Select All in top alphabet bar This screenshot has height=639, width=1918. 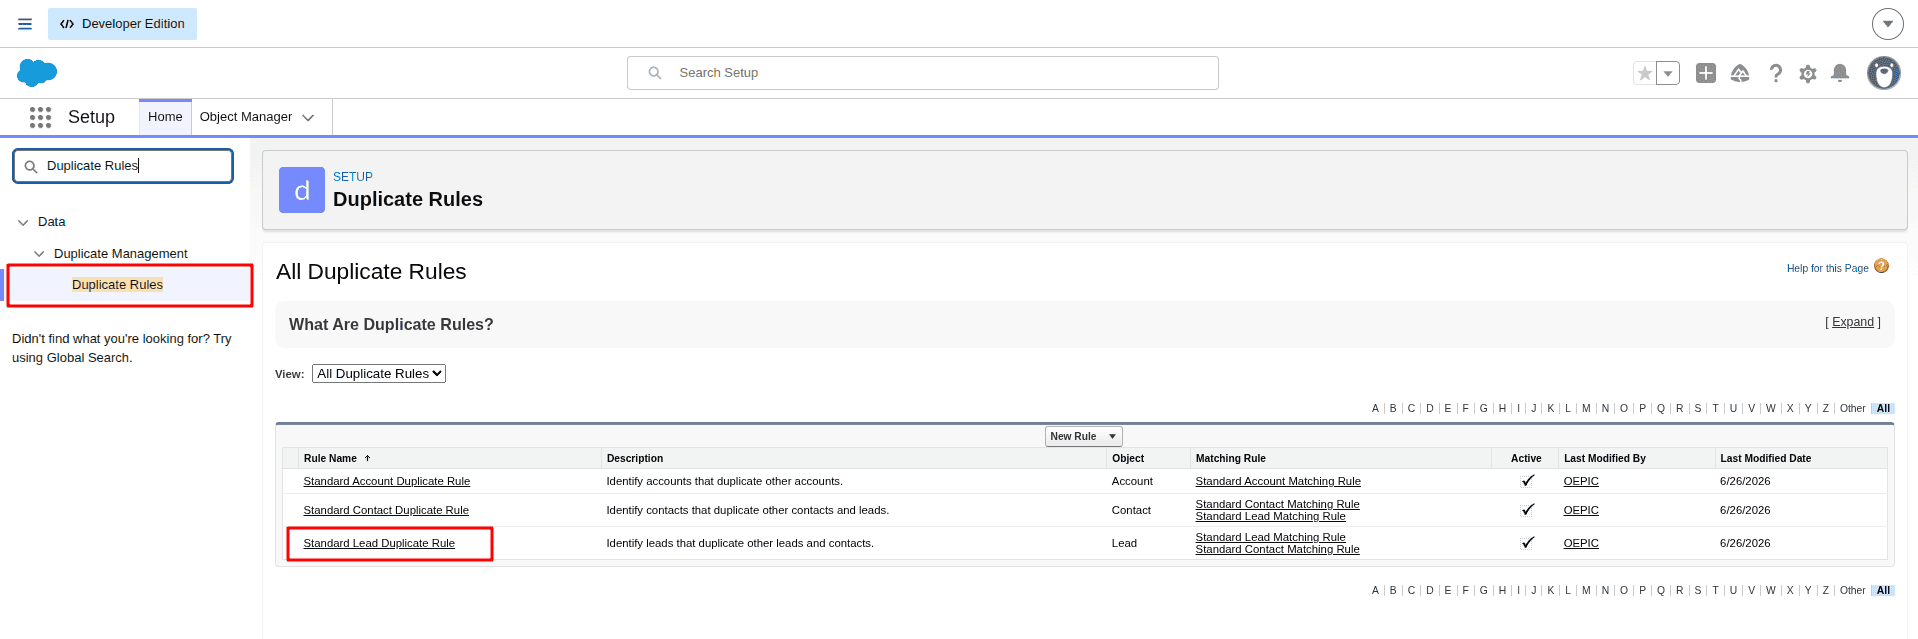tap(1883, 409)
